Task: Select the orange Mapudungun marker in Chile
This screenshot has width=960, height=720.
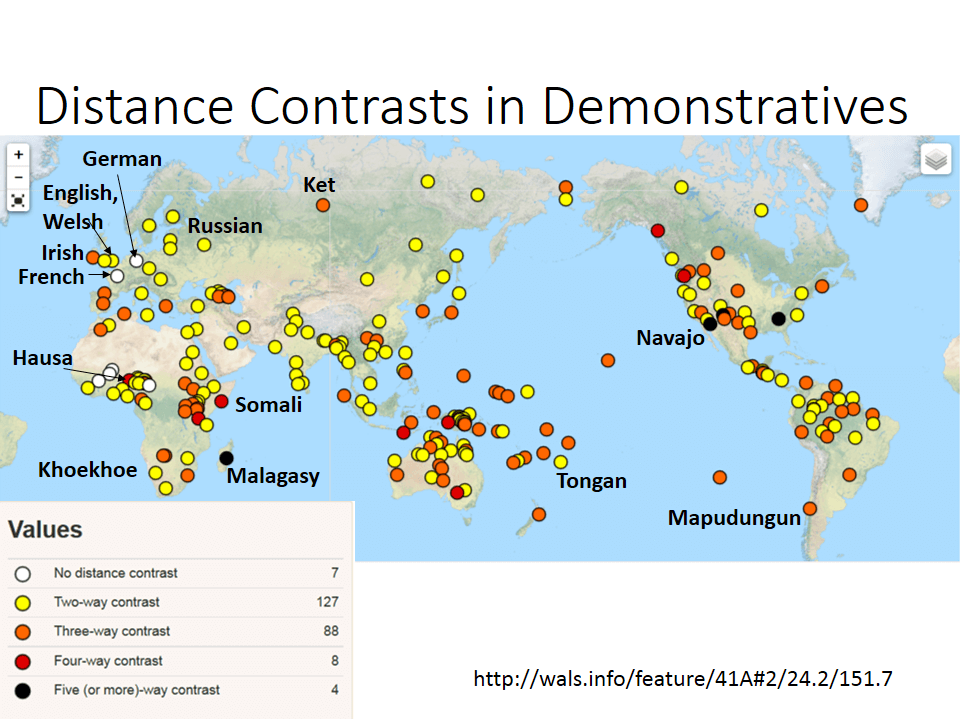Action: tap(810, 508)
